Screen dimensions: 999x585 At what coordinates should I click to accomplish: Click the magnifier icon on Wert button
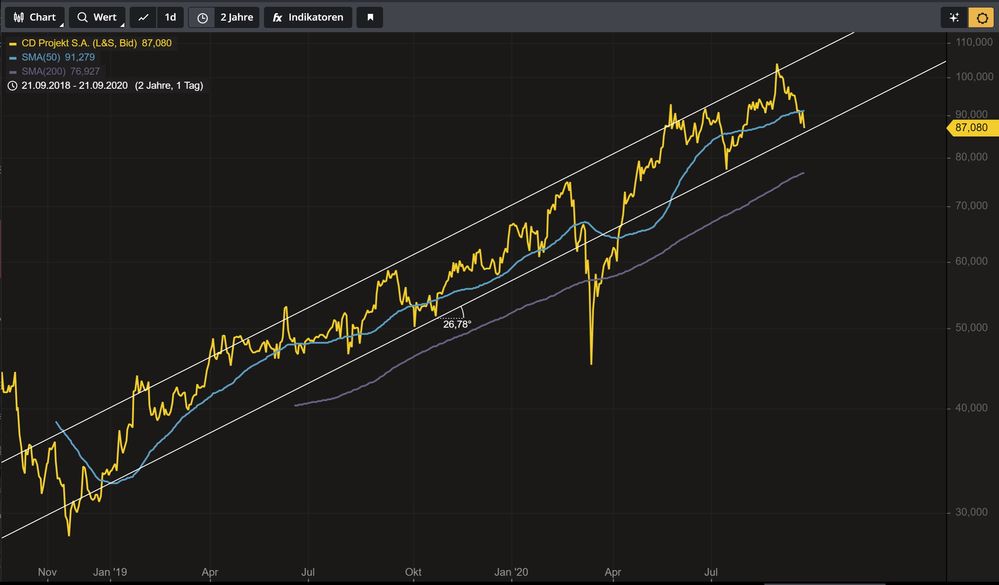[82, 17]
